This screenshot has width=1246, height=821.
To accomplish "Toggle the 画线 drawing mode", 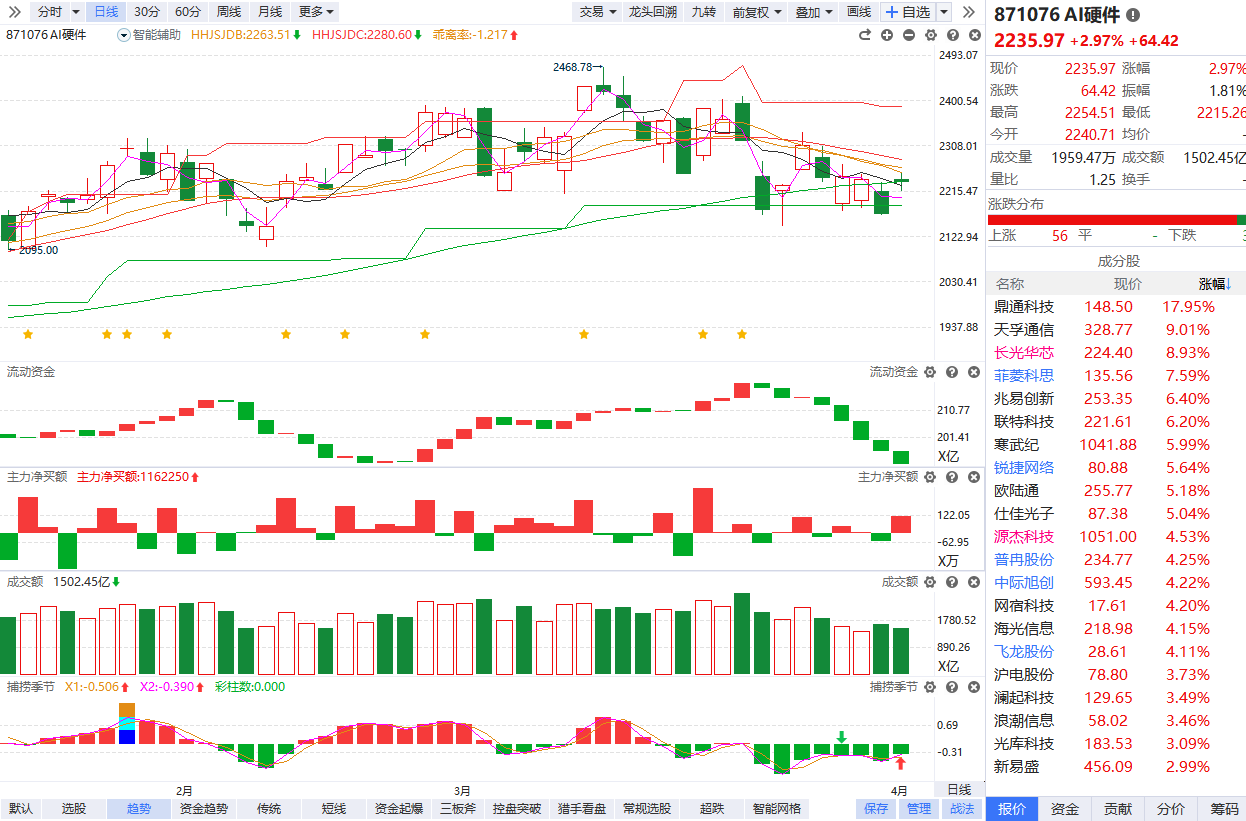I will (858, 12).
